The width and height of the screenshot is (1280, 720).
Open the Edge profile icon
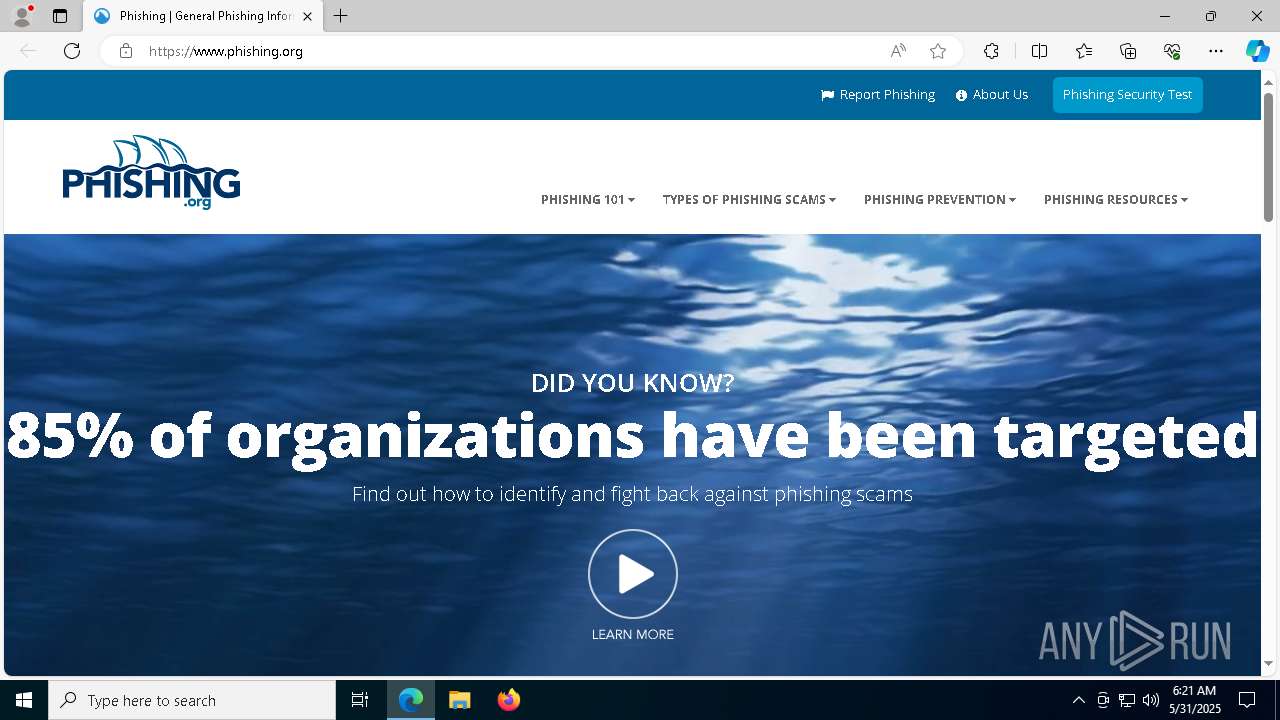(x=22, y=16)
